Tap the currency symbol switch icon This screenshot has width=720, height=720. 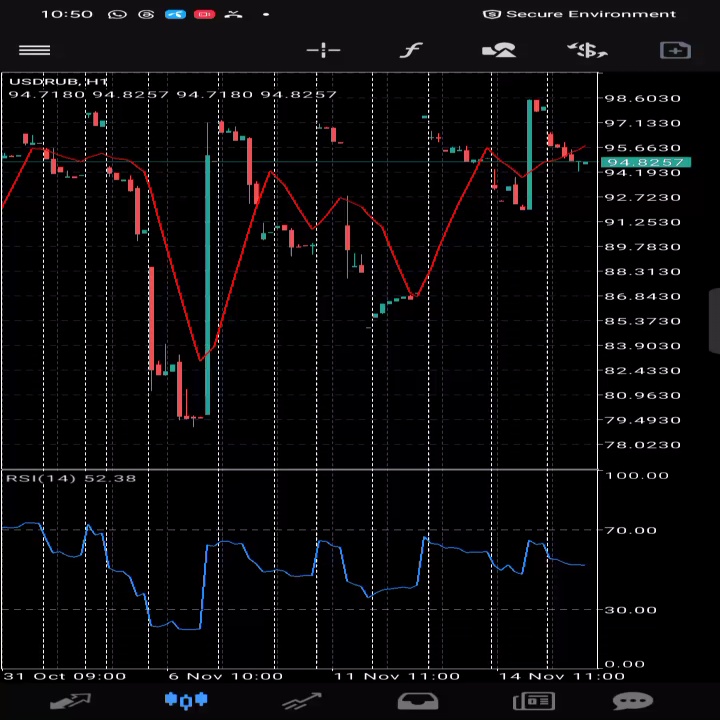pyautogui.click(x=586, y=50)
